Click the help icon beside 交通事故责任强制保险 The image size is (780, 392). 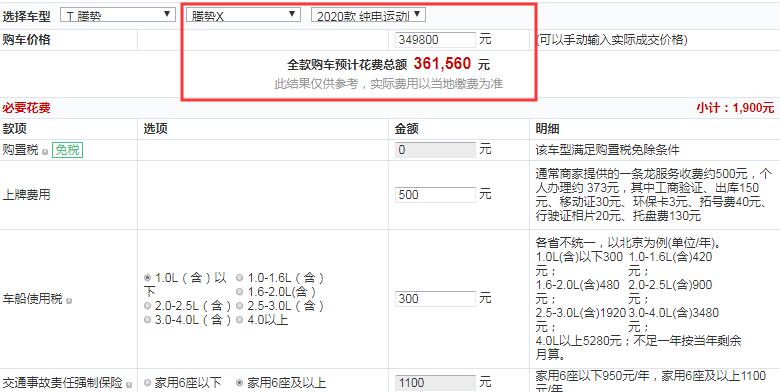pyautogui.click(x=129, y=385)
